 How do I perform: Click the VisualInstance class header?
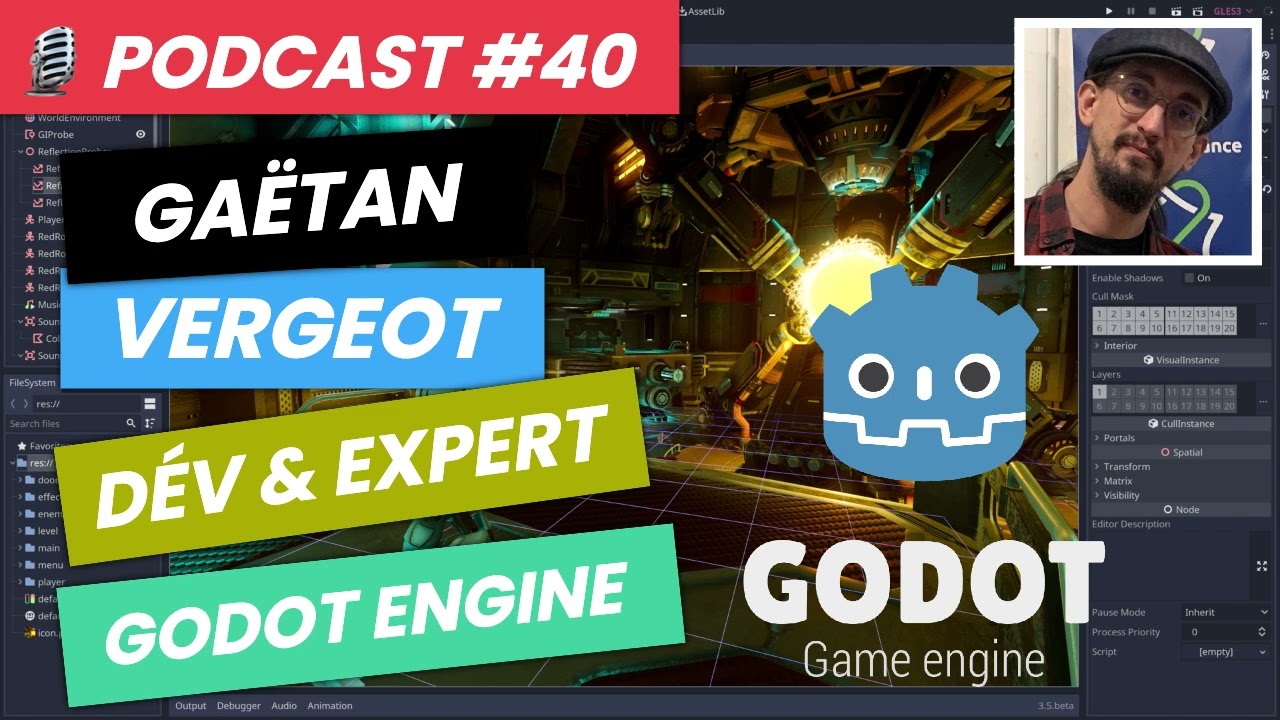1181,360
